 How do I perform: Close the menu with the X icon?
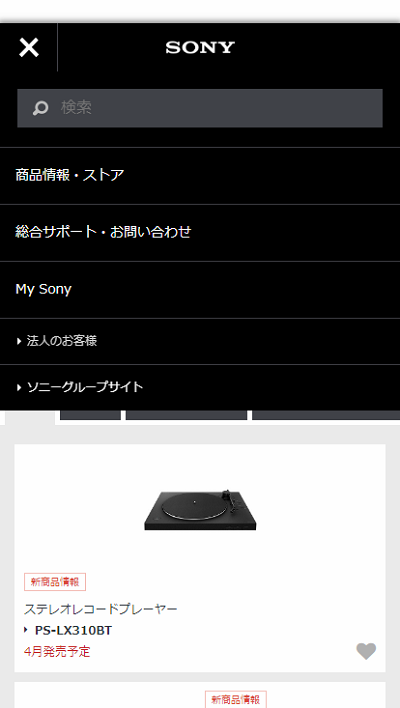point(29,47)
